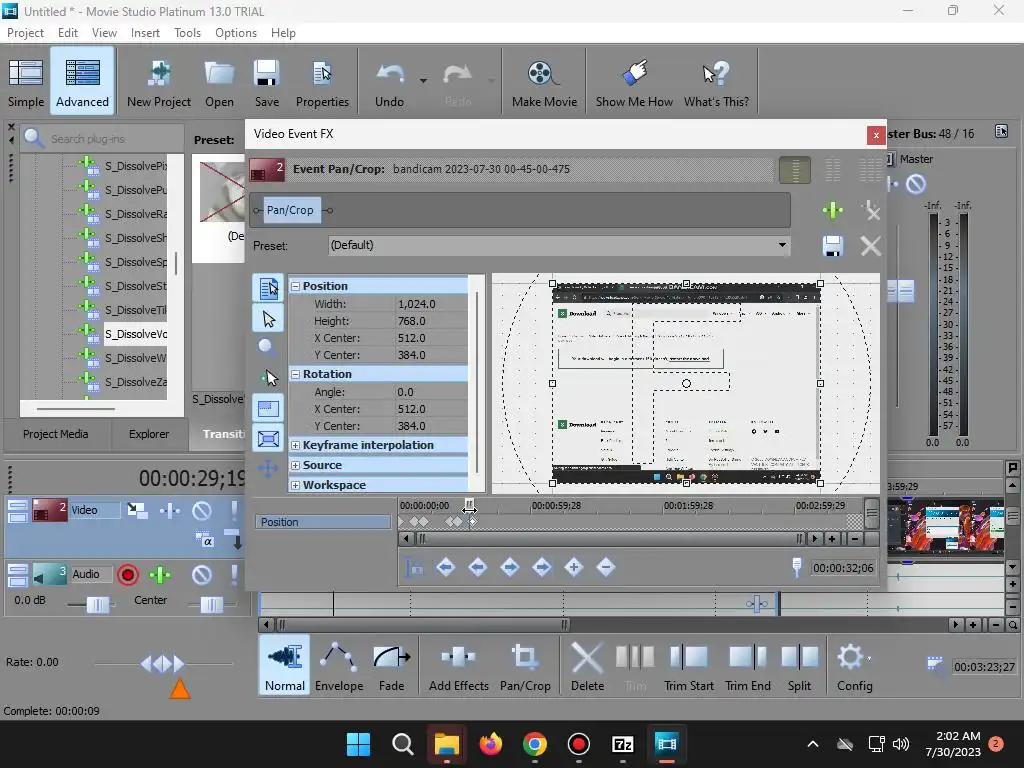
Task: Switch to Simple mode
Action: 25,84
